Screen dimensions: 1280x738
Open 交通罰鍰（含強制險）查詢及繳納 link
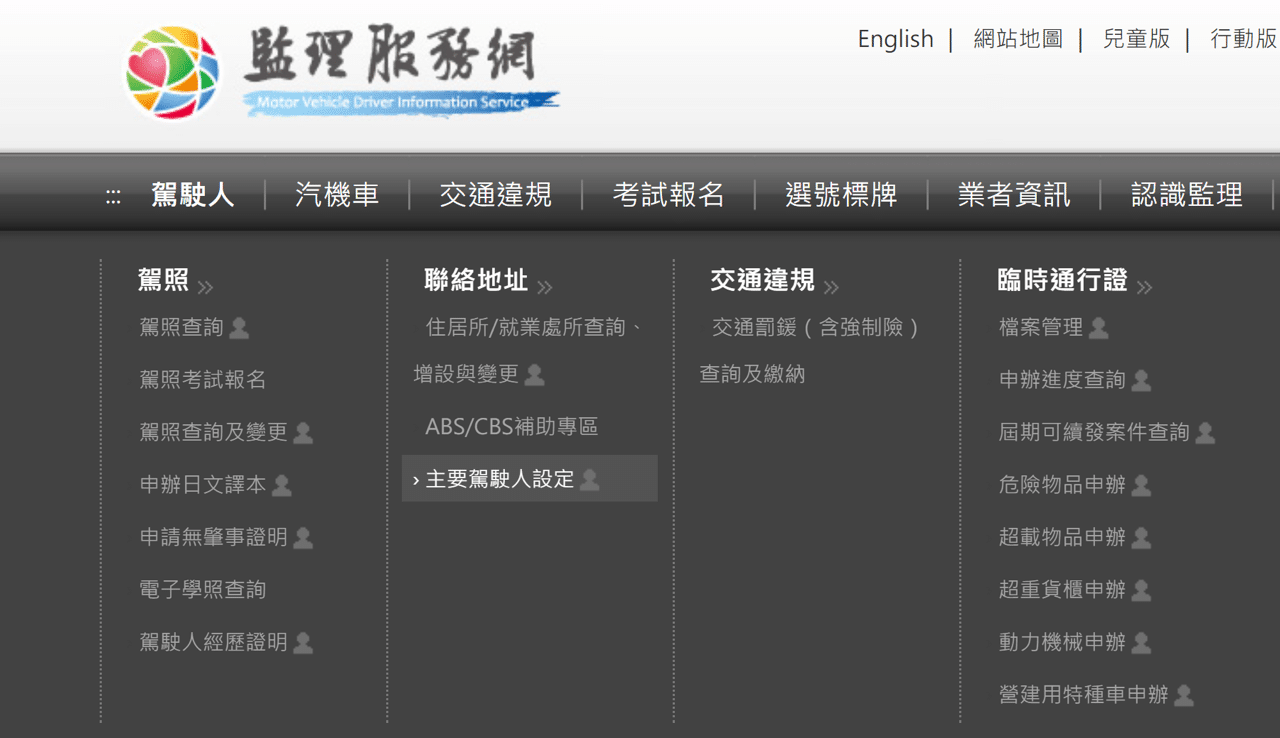coord(811,351)
